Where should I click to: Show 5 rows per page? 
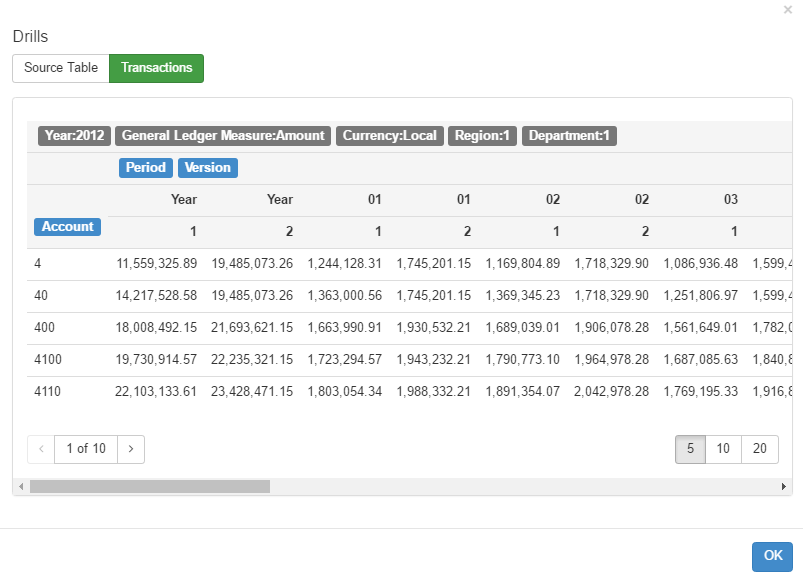[x=690, y=449]
